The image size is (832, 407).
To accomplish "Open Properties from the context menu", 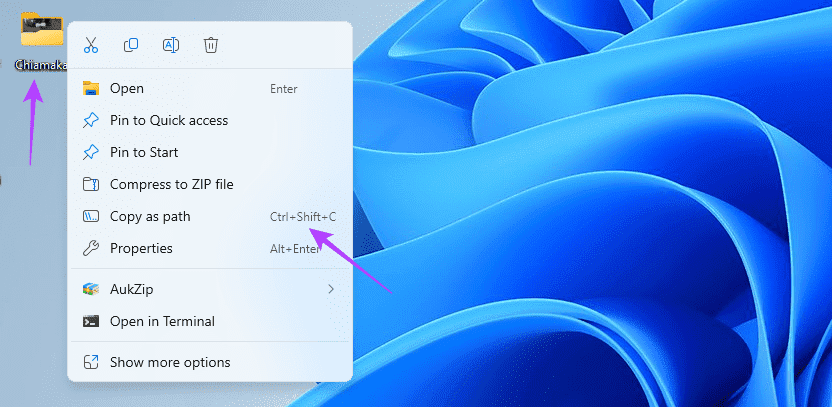I will pos(210,248).
